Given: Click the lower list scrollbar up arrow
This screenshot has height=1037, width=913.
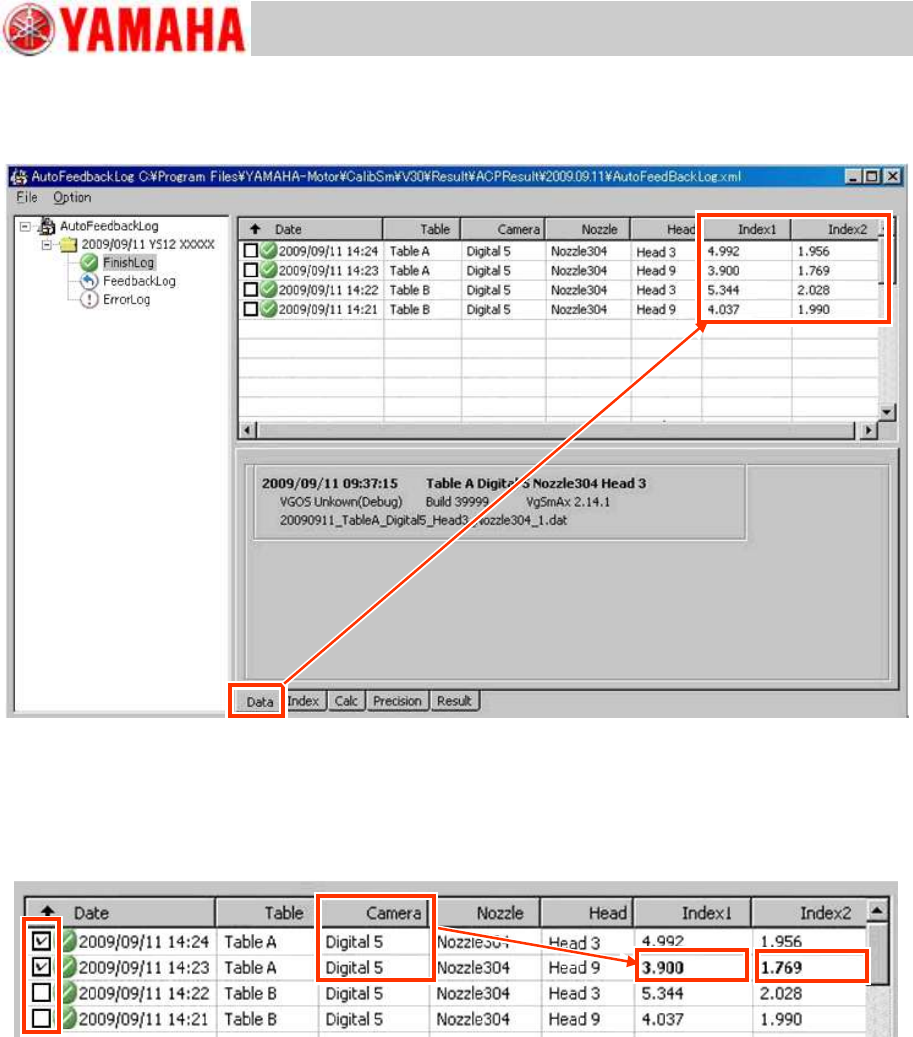Looking at the screenshot, I should pyautogui.click(x=877, y=911).
